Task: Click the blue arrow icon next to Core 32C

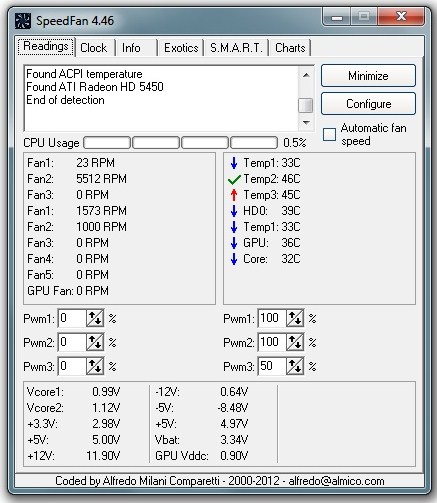Action: click(x=234, y=259)
